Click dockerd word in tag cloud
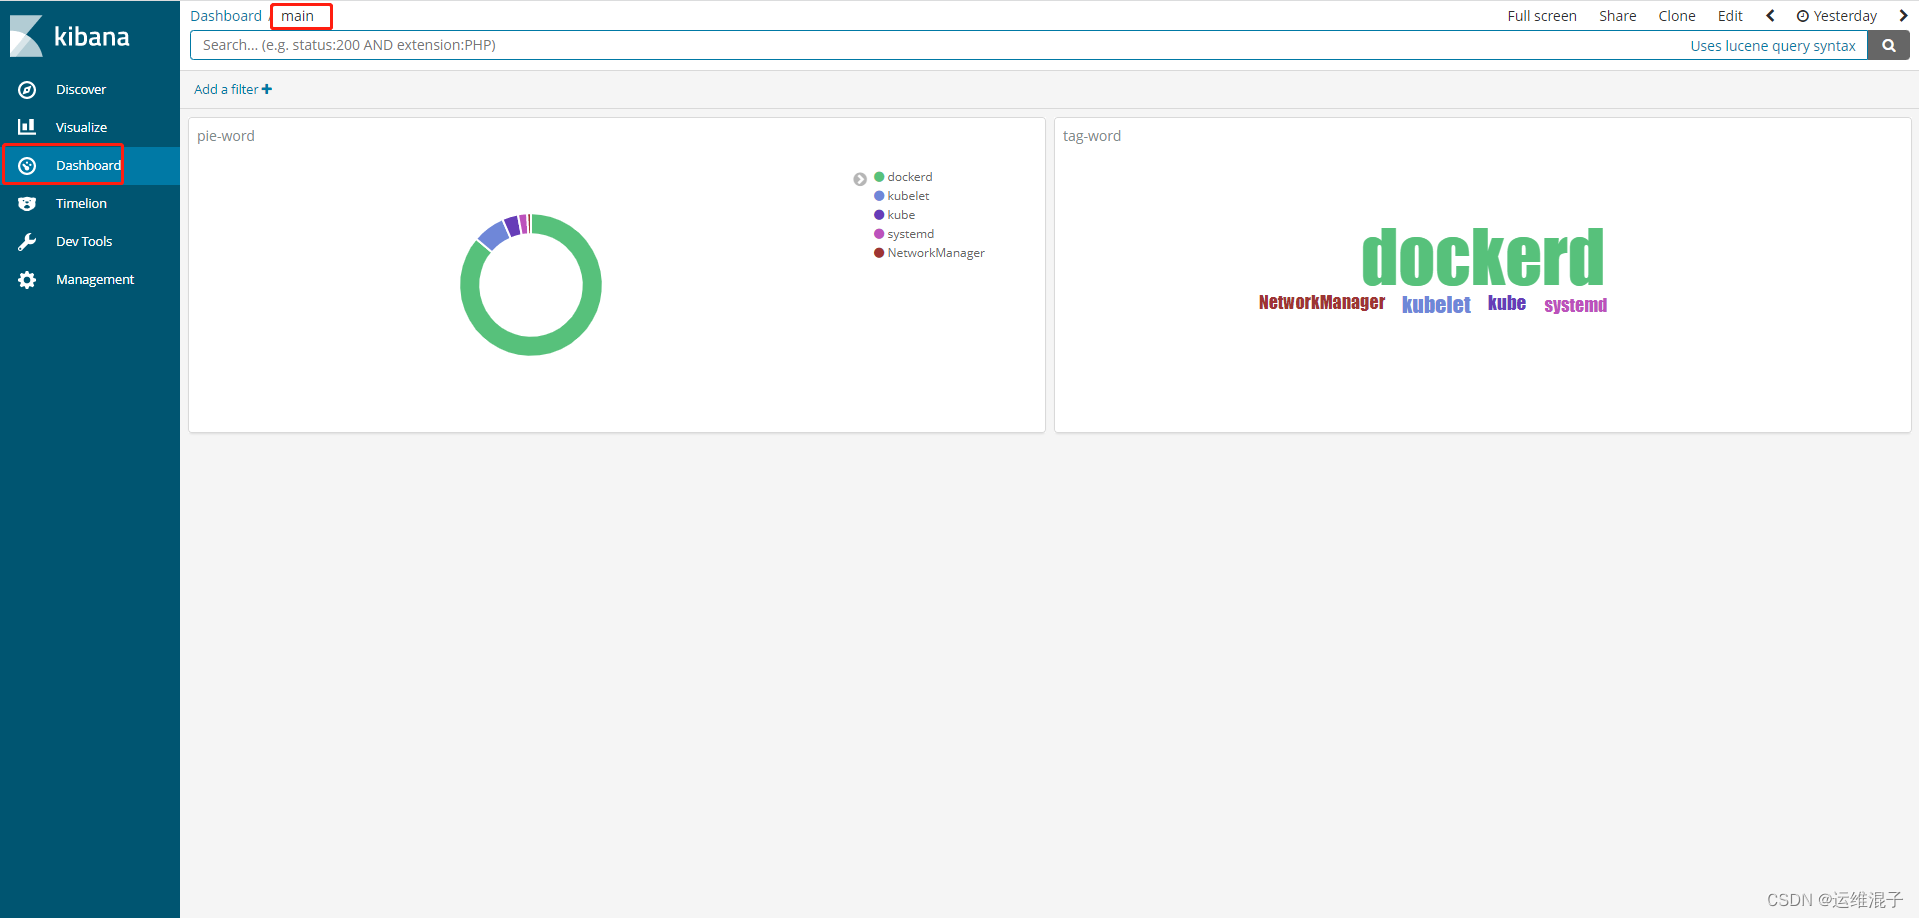1919x918 pixels. (1483, 258)
